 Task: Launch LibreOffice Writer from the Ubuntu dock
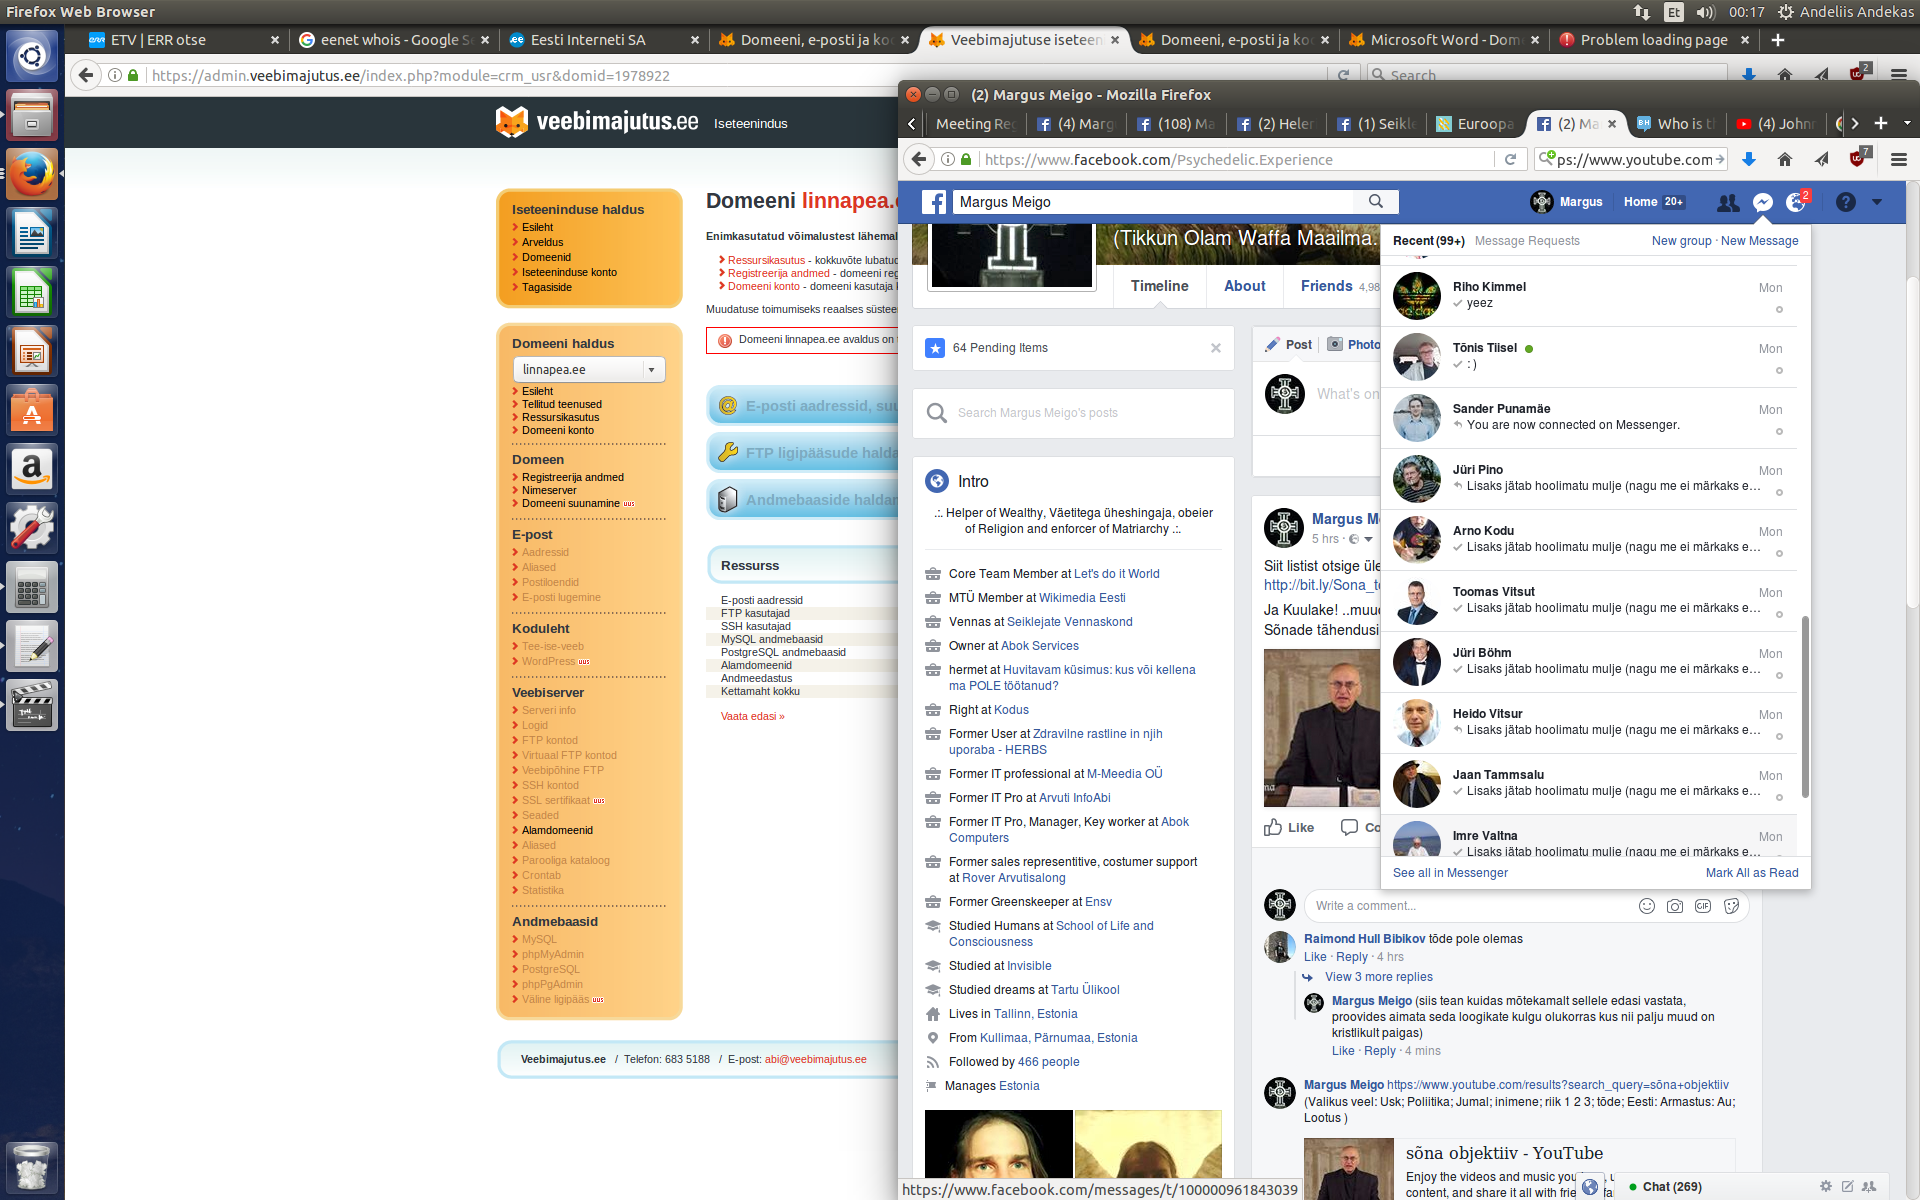32,234
